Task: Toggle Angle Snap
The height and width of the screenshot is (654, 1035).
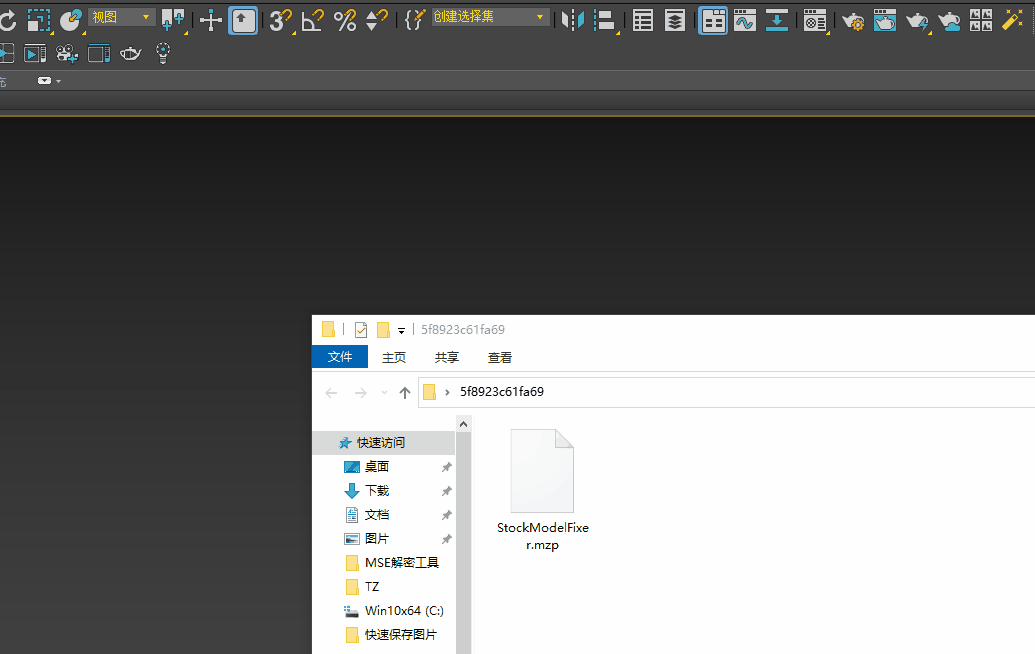Action: pos(312,20)
